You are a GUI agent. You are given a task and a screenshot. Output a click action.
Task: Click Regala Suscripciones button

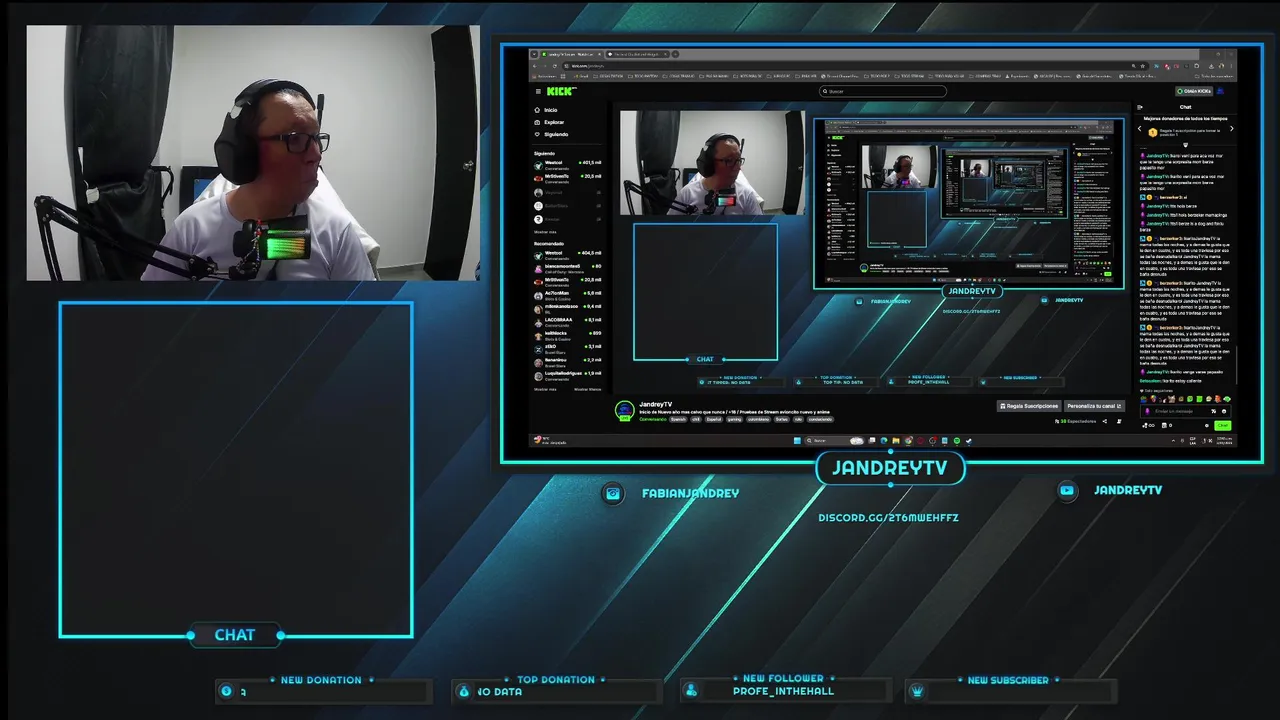tap(1029, 406)
